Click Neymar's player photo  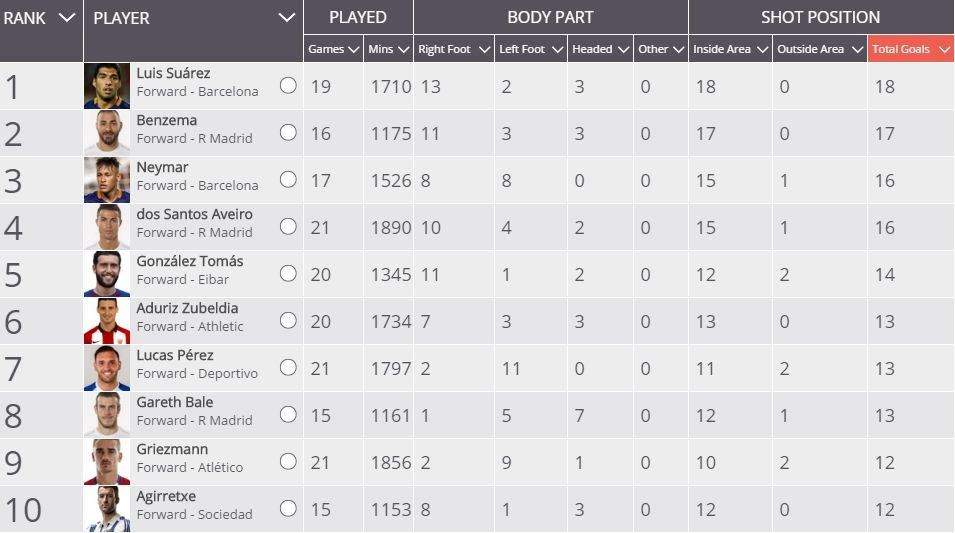point(107,180)
